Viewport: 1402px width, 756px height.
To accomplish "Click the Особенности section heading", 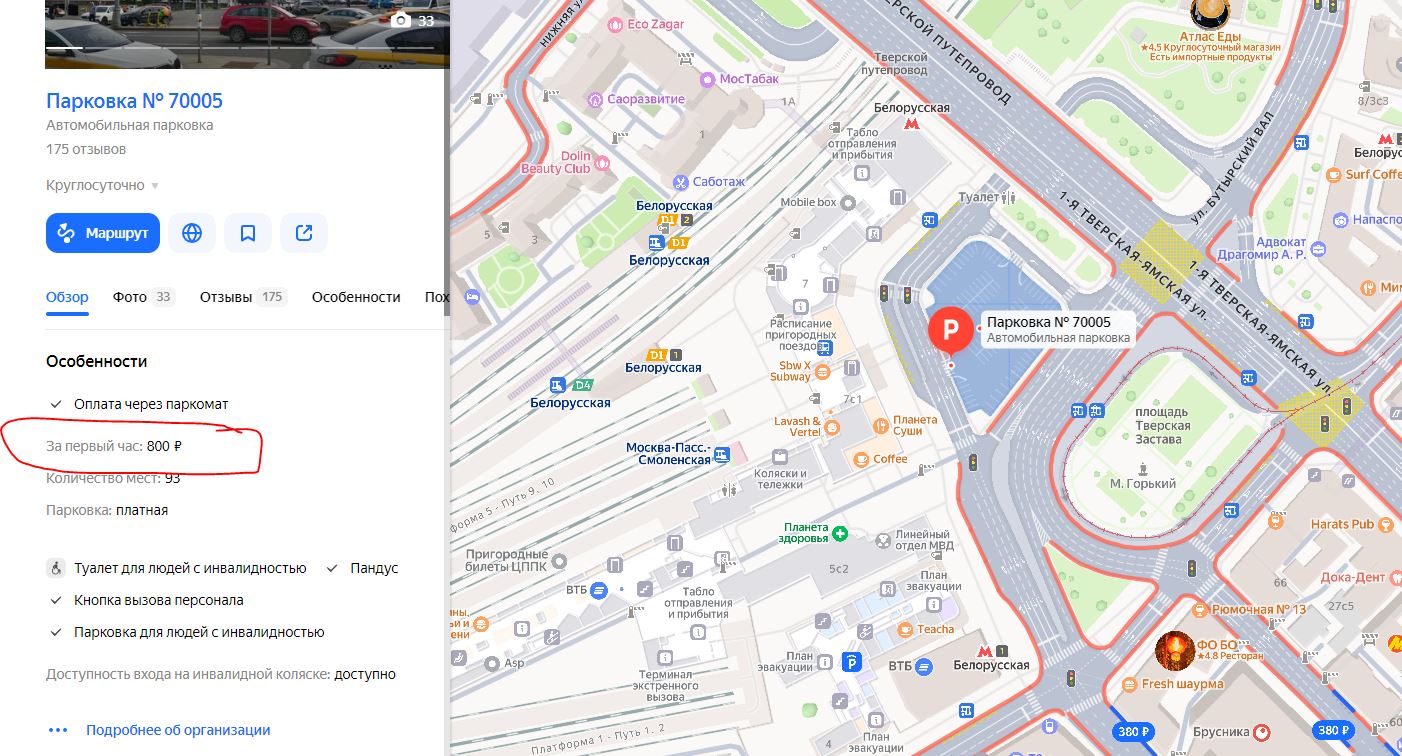I will point(96,361).
